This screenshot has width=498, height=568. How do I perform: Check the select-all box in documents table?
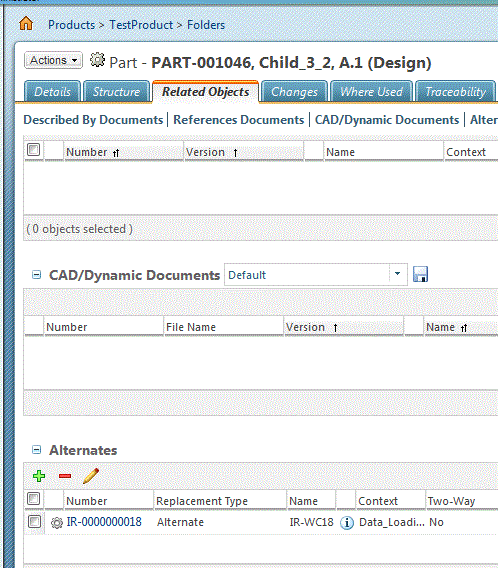point(34,149)
